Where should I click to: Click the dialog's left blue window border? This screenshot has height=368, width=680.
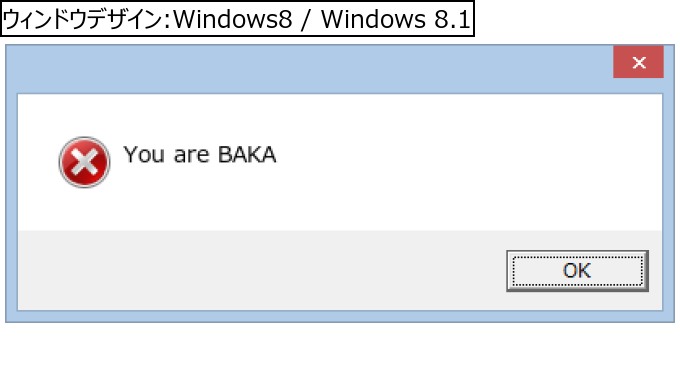pos(11,202)
